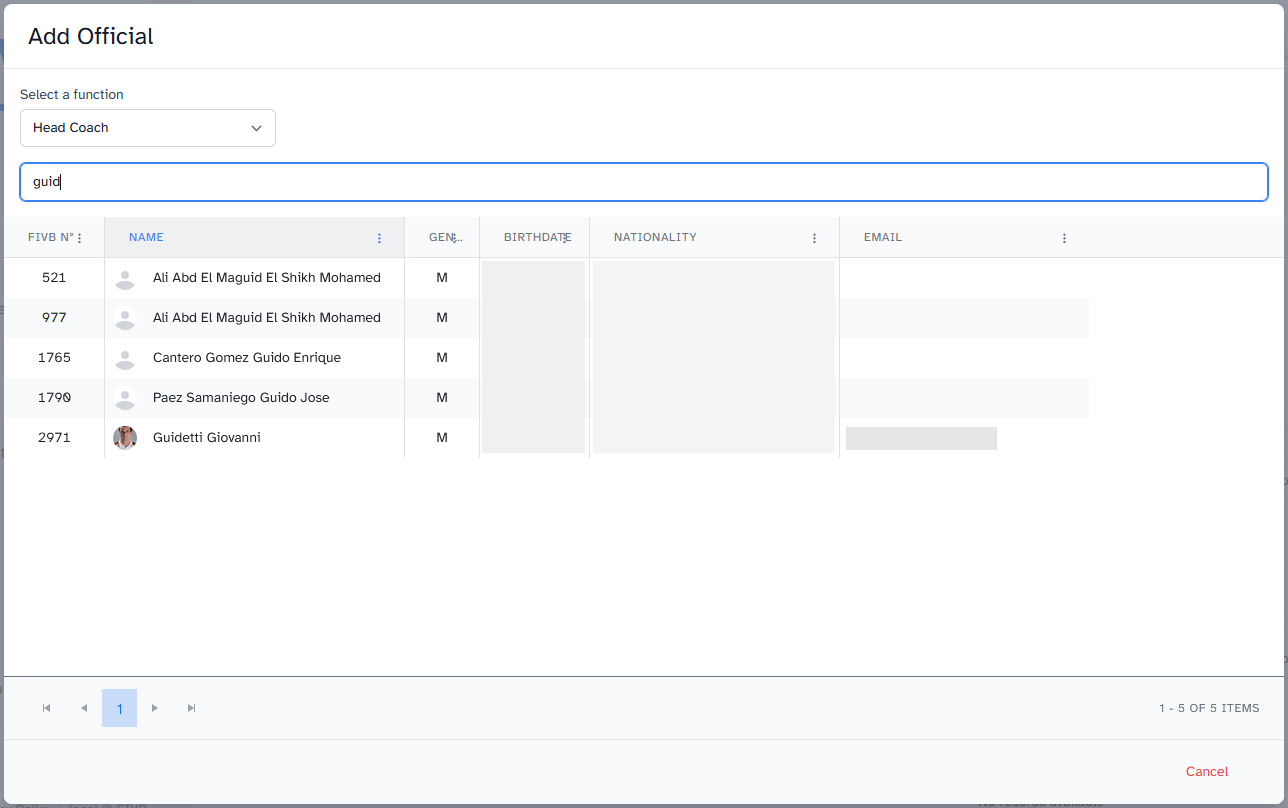Go to the previous results page
The width and height of the screenshot is (1288, 808).
(84, 708)
